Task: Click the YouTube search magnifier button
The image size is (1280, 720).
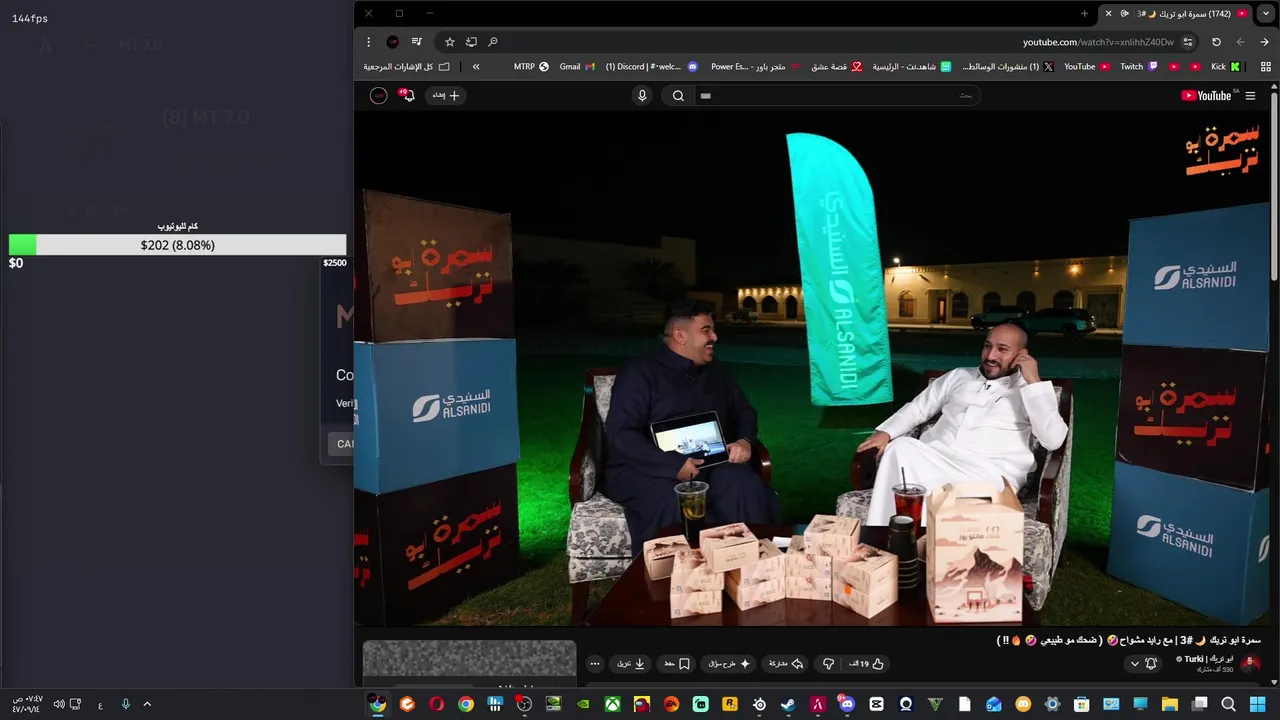Action: point(678,96)
